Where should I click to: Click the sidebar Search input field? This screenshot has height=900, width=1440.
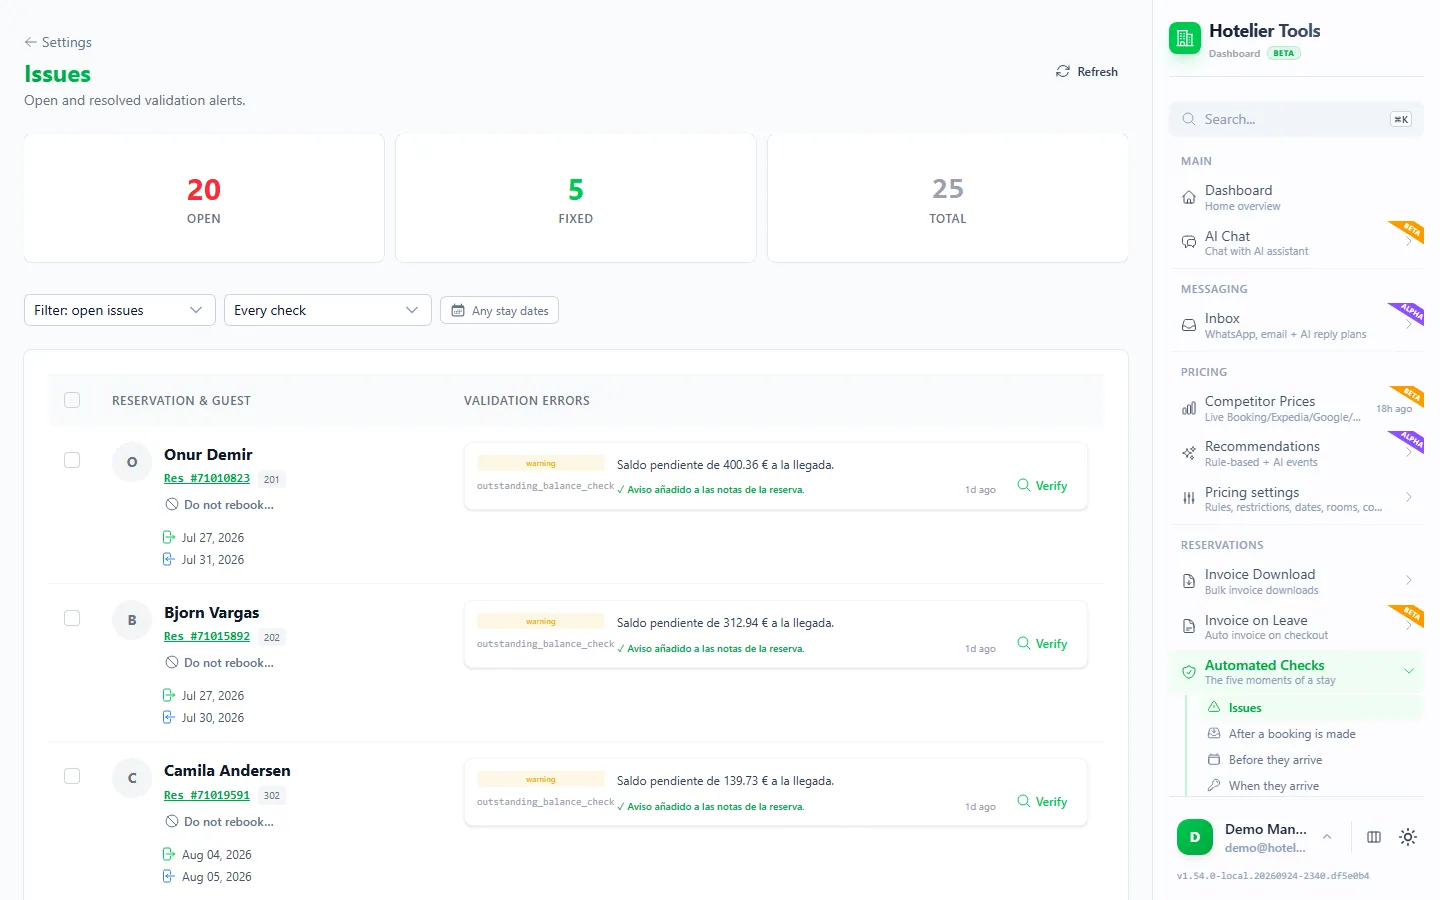pos(1296,119)
